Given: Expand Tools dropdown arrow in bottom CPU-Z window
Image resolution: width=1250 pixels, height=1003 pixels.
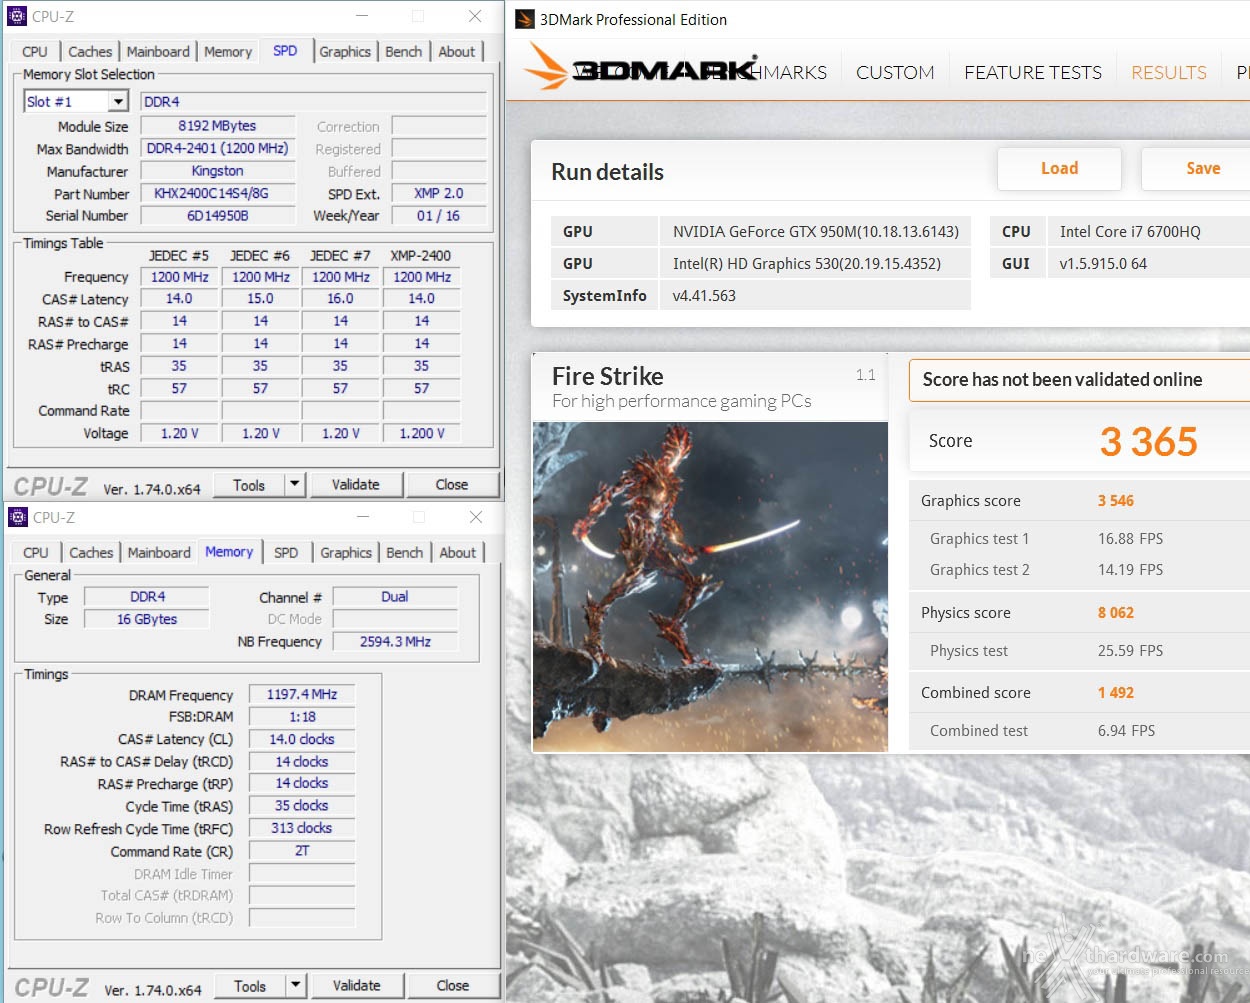Looking at the screenshot, I should (x=295, y=985).
